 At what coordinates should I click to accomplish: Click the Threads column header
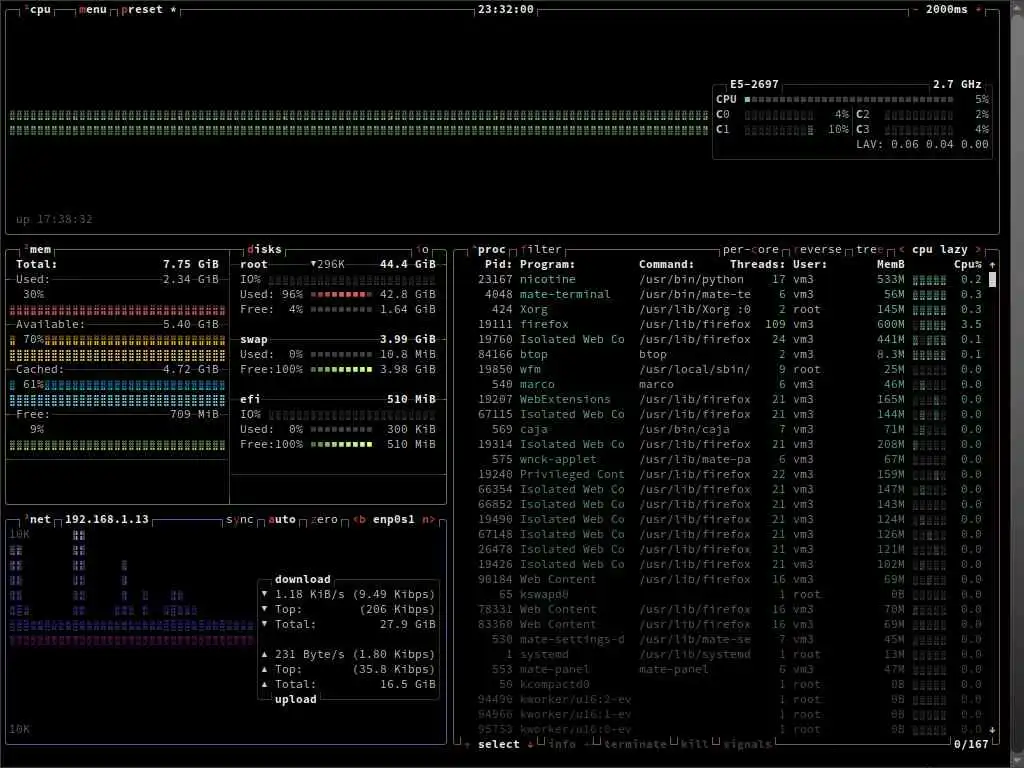(758, 264)
